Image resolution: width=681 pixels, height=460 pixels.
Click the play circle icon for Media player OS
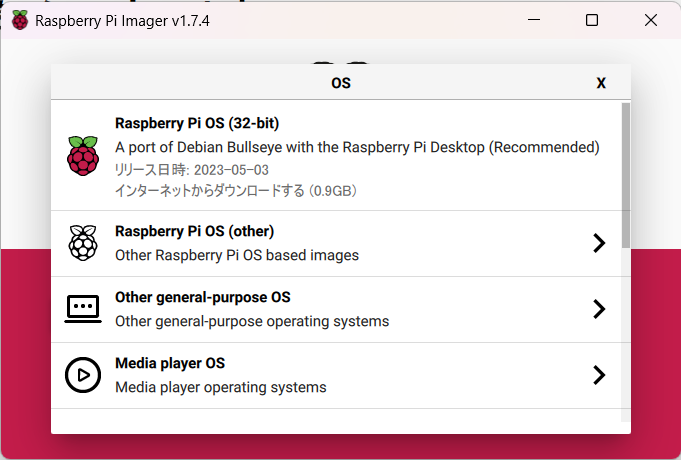point(83,375)
